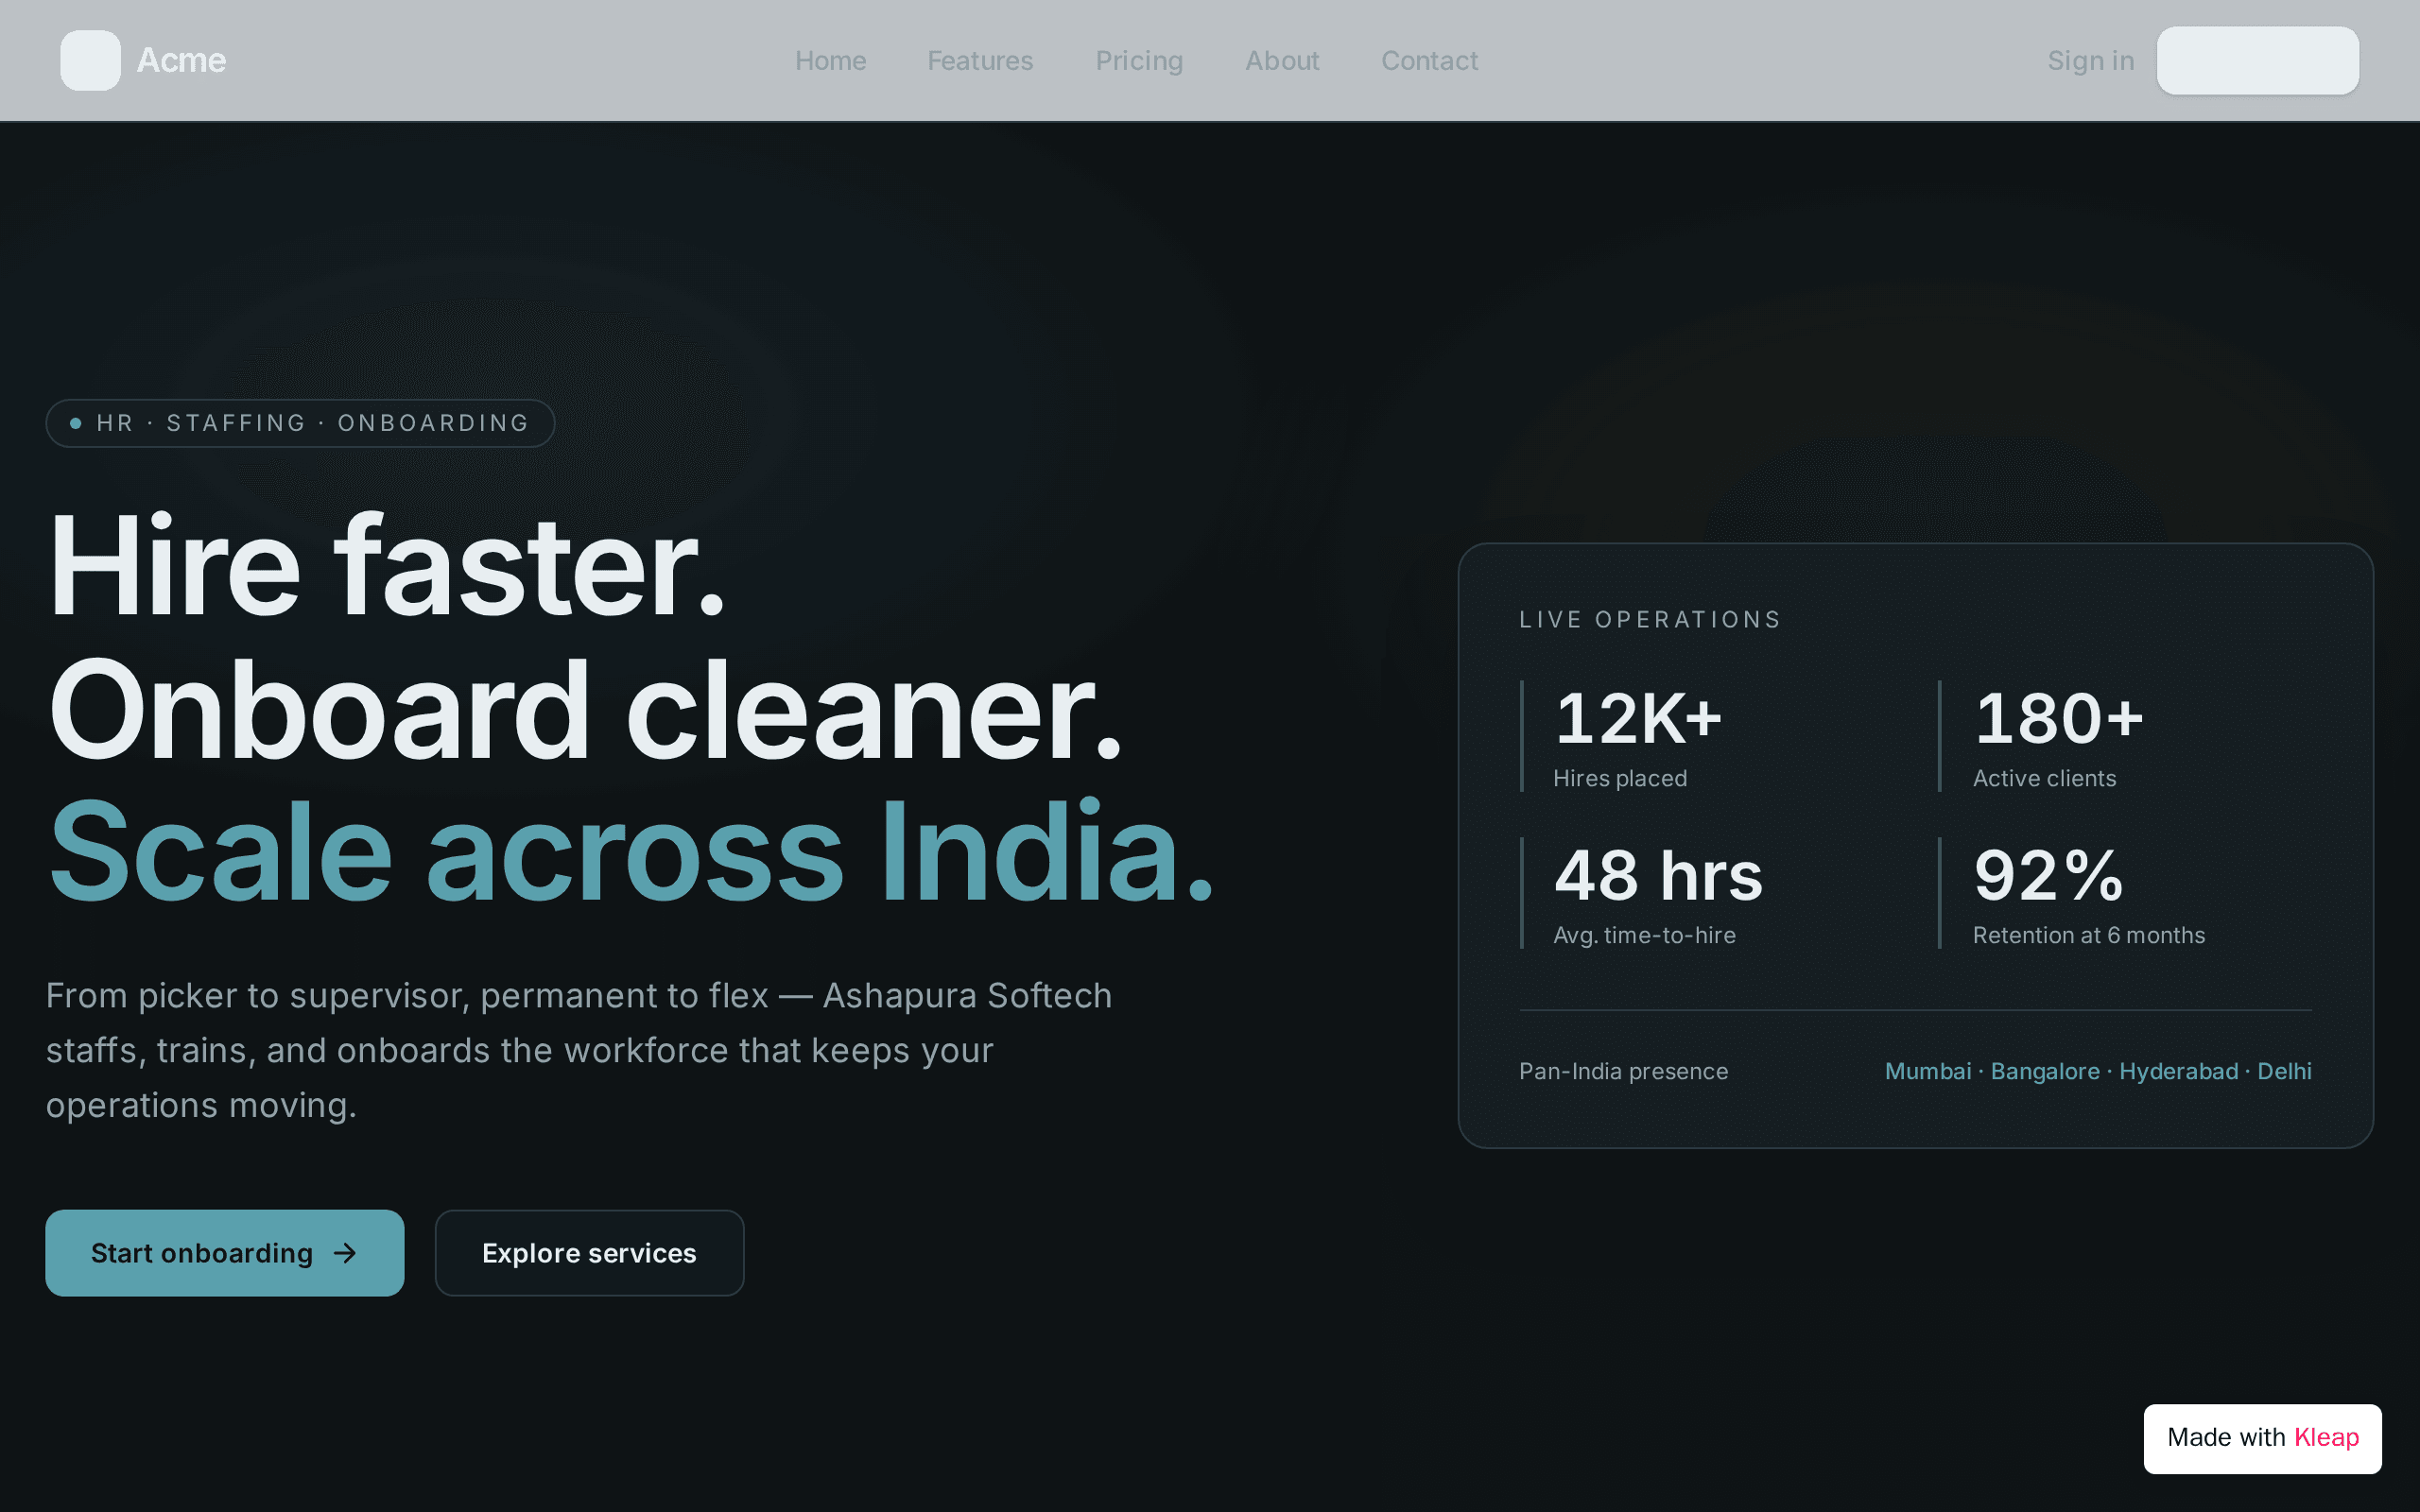
Task: Click the arrow icon in Start onboarding
Action: 345,1253
